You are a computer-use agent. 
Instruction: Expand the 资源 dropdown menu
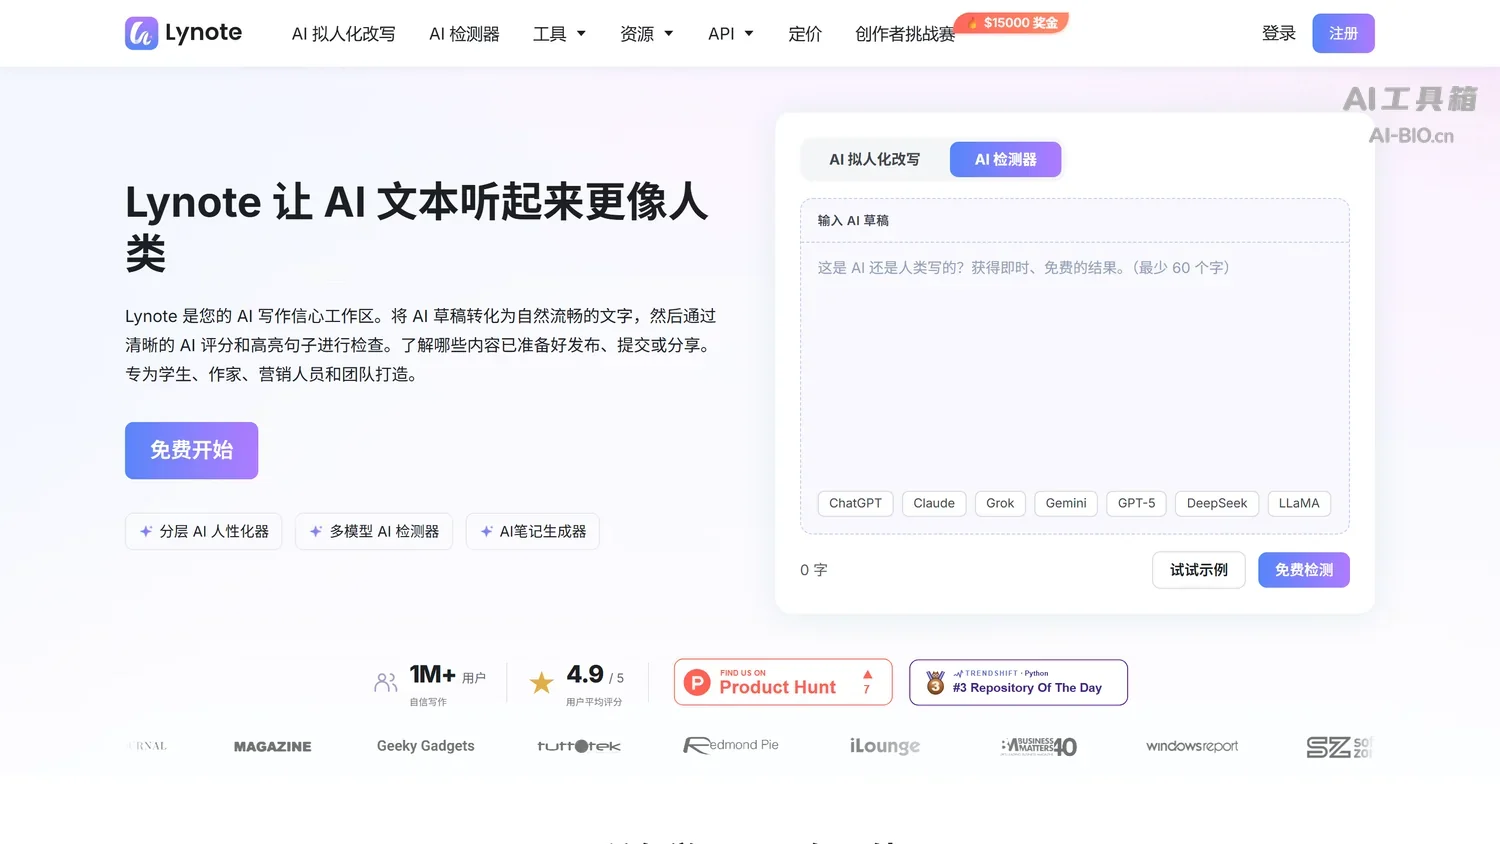click(x=646, y=34)
